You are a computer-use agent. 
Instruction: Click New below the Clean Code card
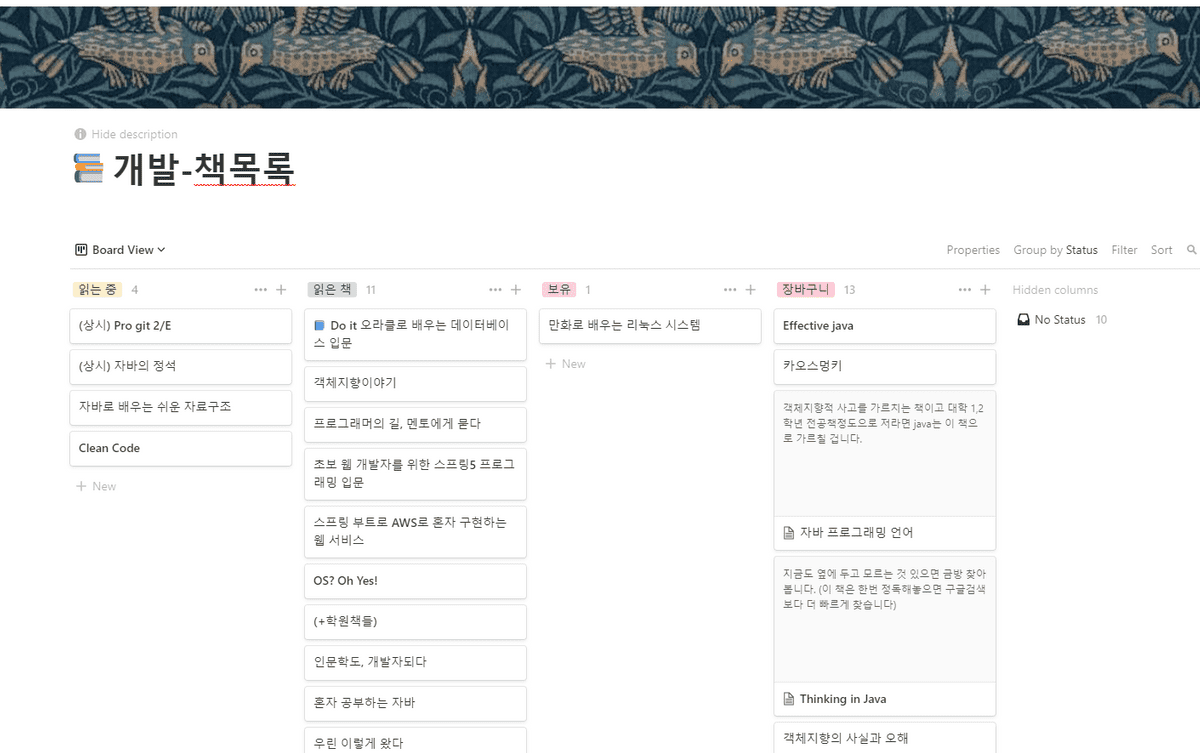96,486
